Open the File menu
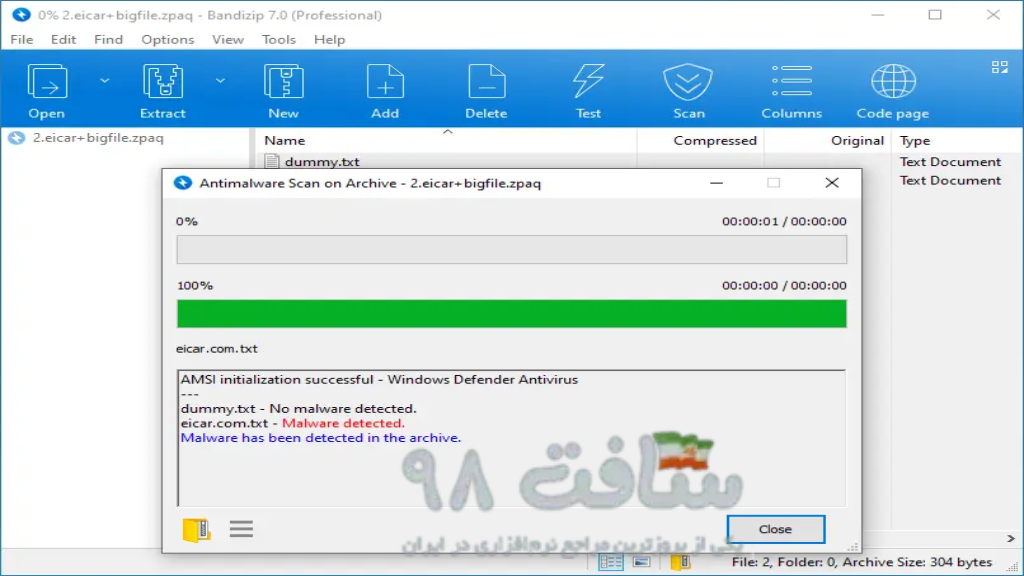The height and width of the screenshot is (576, 1024). tap(22, 39)
